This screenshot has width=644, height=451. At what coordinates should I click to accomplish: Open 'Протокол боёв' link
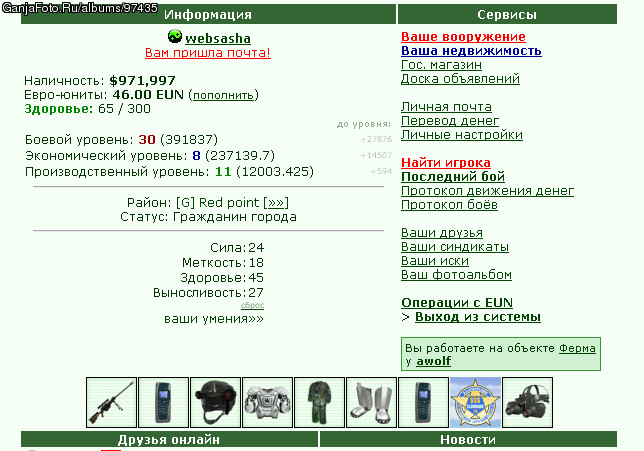click(x=449, y=205)
